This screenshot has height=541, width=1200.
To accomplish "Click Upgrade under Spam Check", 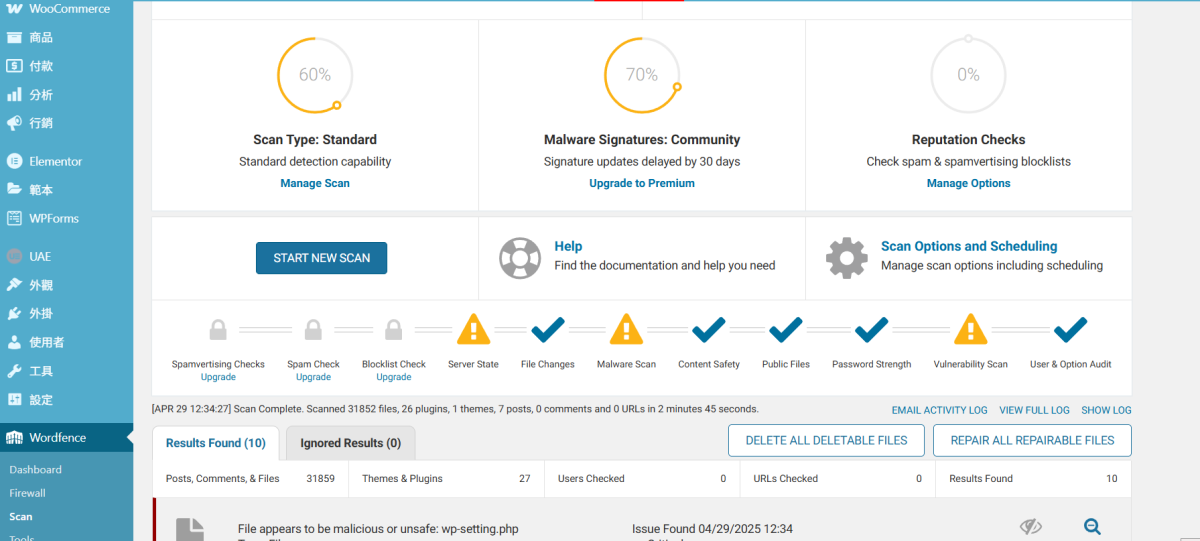I will (313, 377).
